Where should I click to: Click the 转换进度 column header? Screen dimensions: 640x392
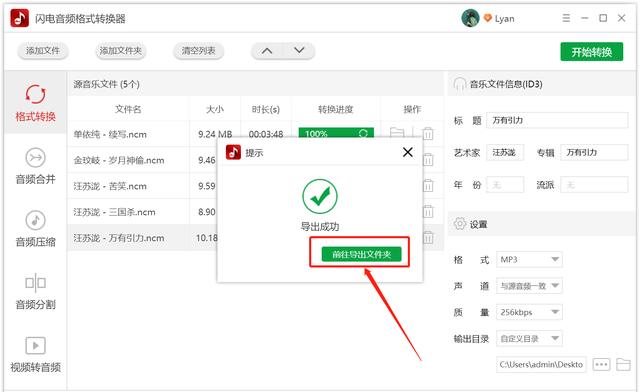[x=336, y=109]
